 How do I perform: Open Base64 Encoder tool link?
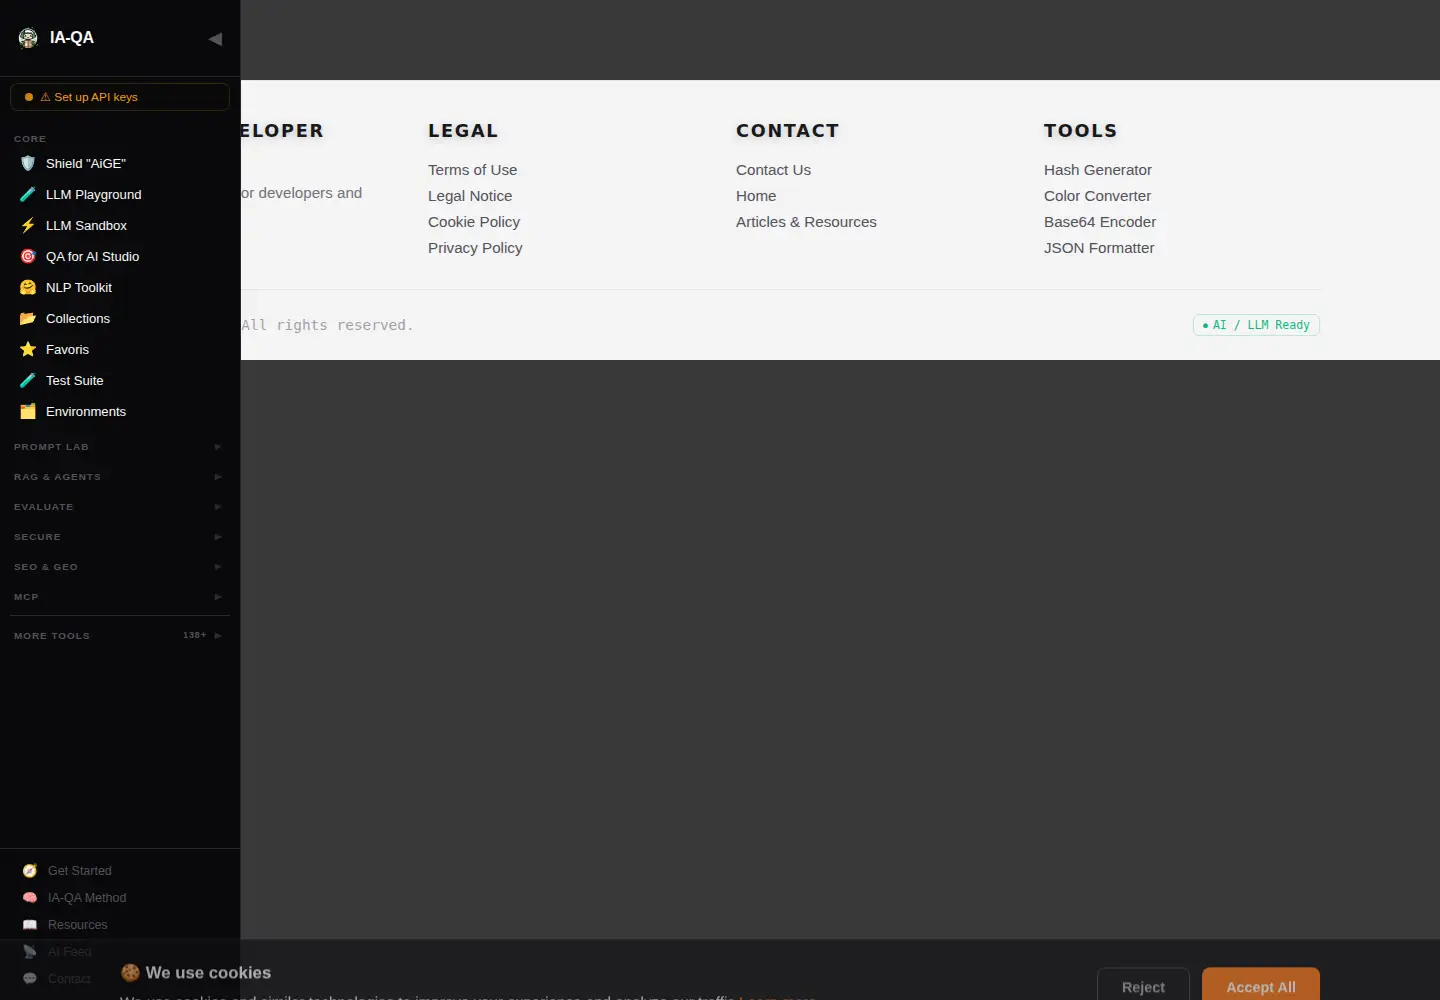(1100, 222)
